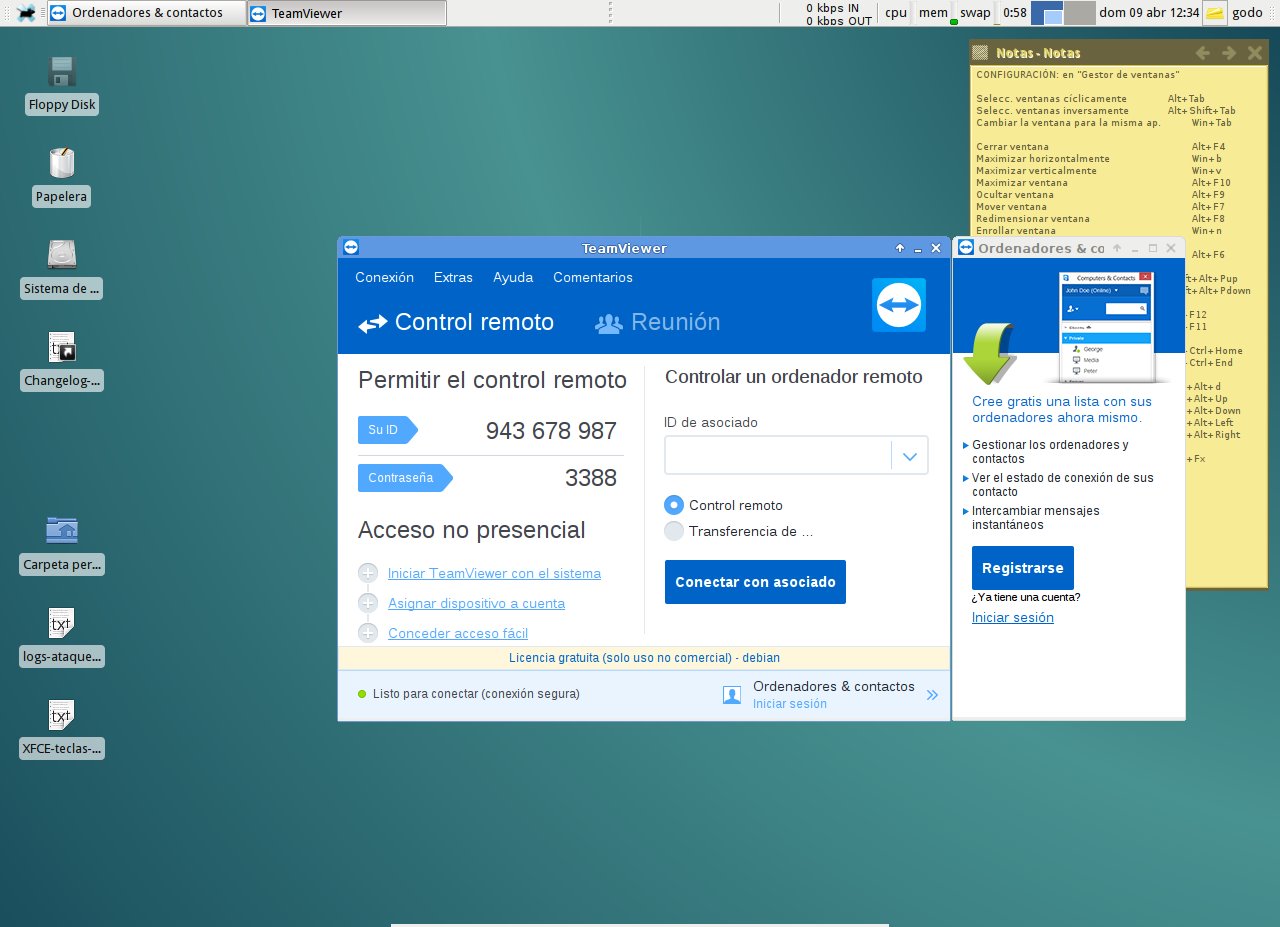The height and width of the screenshot is (927, 1280).
Task: Switch to TeamViewer taskbar button
Action: [x=347, y=13]
